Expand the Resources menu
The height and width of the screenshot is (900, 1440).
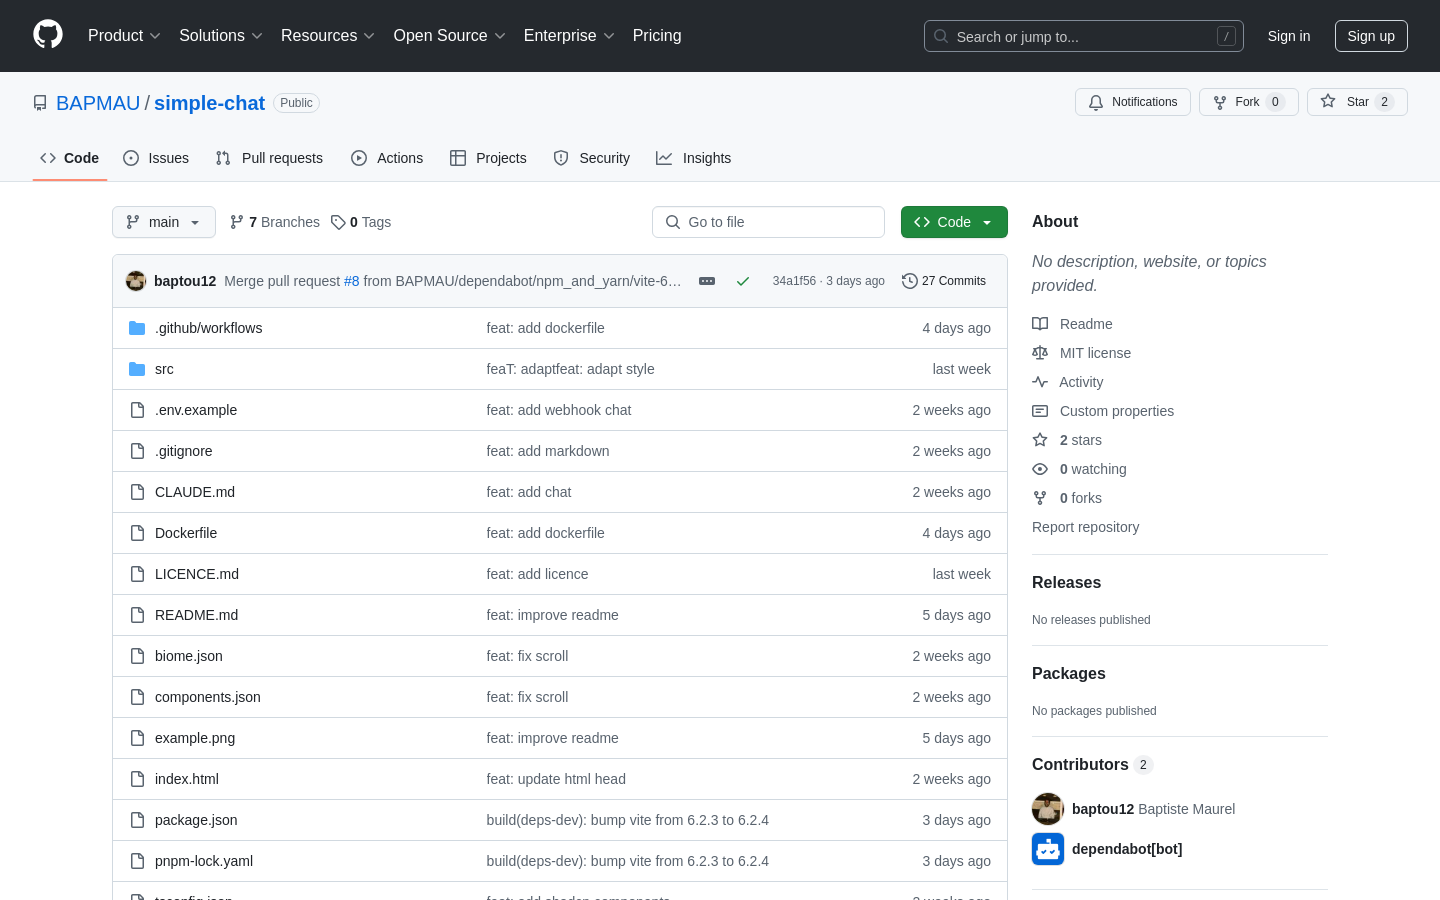click(328, 36)
